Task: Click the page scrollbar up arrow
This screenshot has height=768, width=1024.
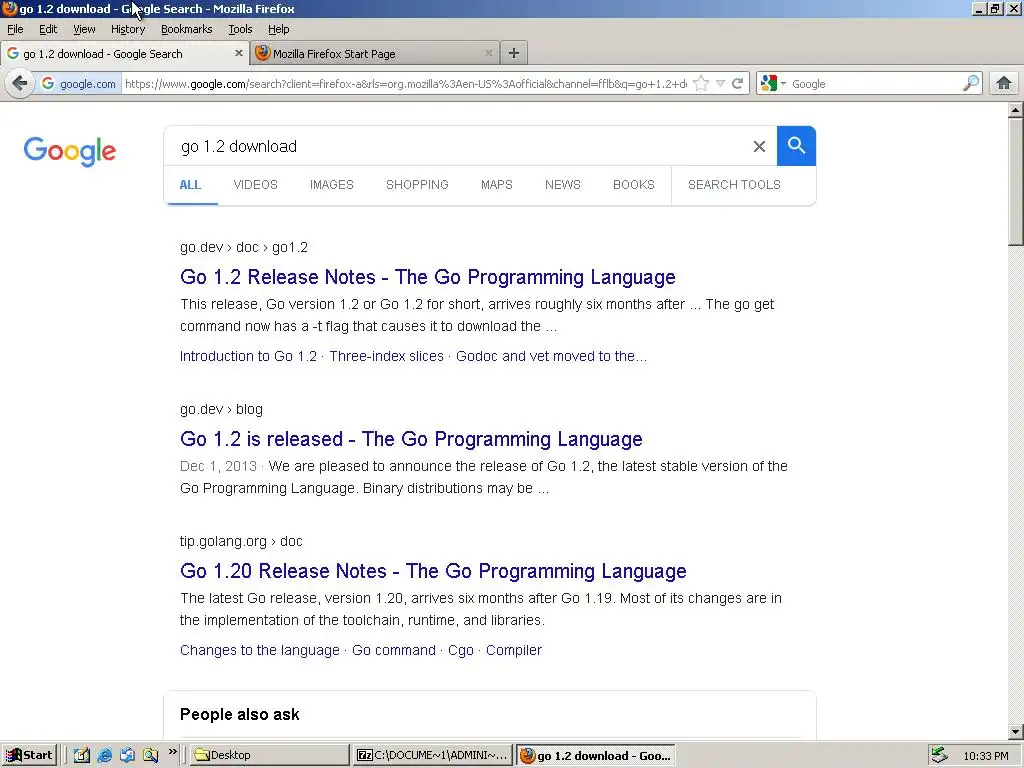Action: point(1016,110)
